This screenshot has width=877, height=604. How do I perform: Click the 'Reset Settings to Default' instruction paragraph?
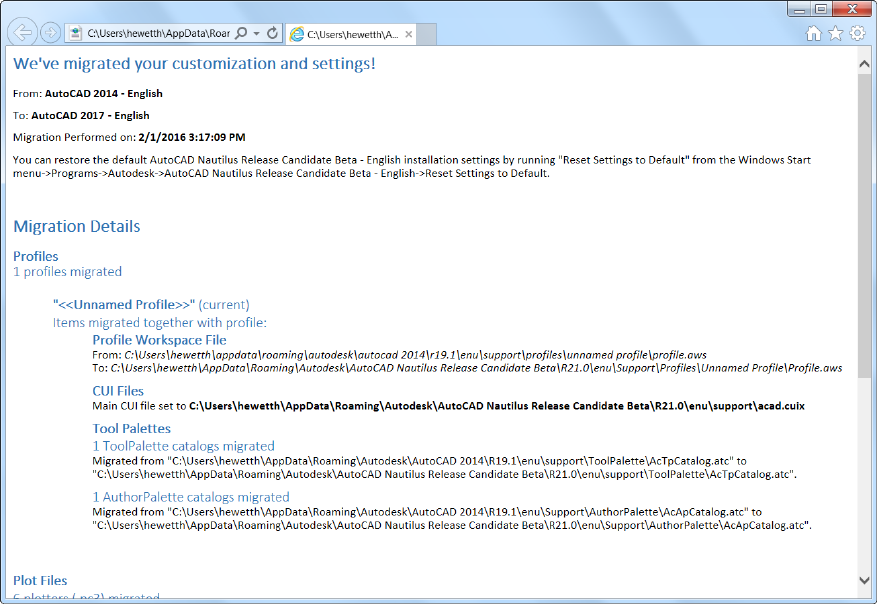pos(412,167)
